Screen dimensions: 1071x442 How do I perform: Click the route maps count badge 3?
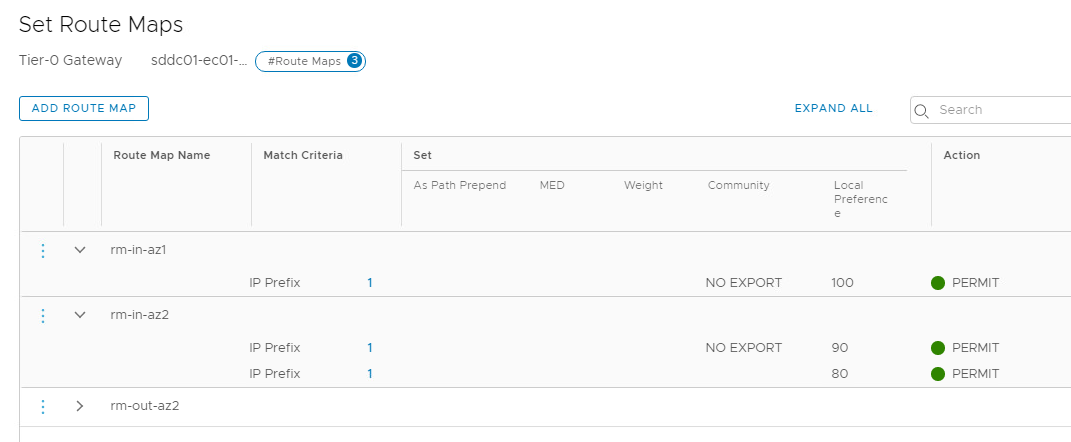click(x=354, y=61)
